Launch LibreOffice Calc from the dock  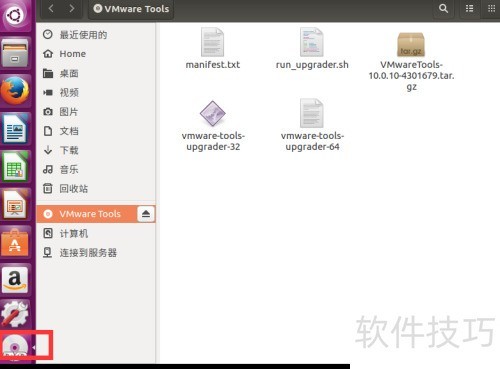(15, 166)
